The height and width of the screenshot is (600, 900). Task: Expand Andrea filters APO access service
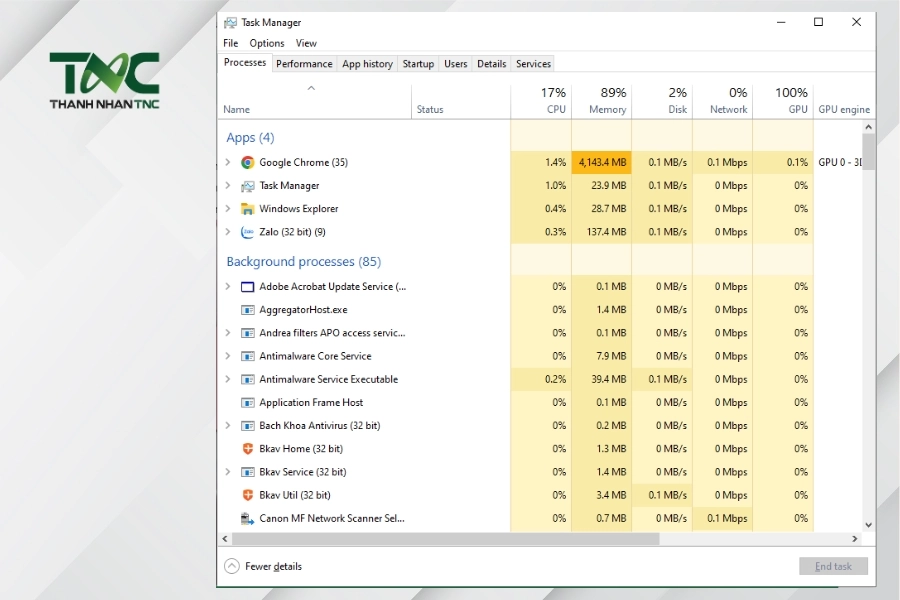228,333
